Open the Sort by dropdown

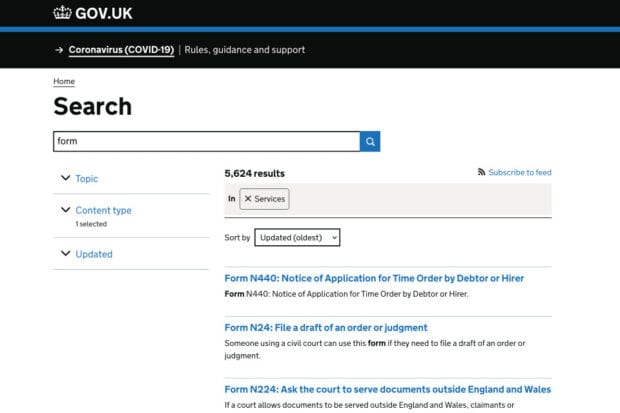[297, 237]
